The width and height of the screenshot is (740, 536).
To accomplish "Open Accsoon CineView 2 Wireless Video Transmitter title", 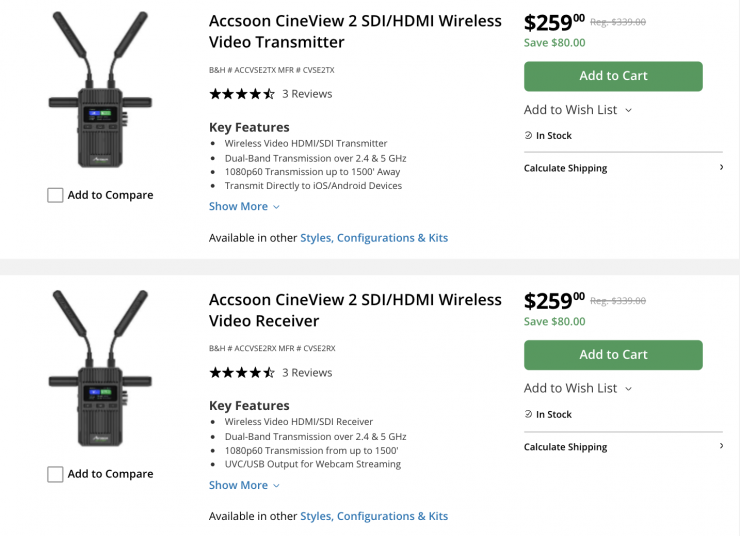I will (x=355, y=31).
